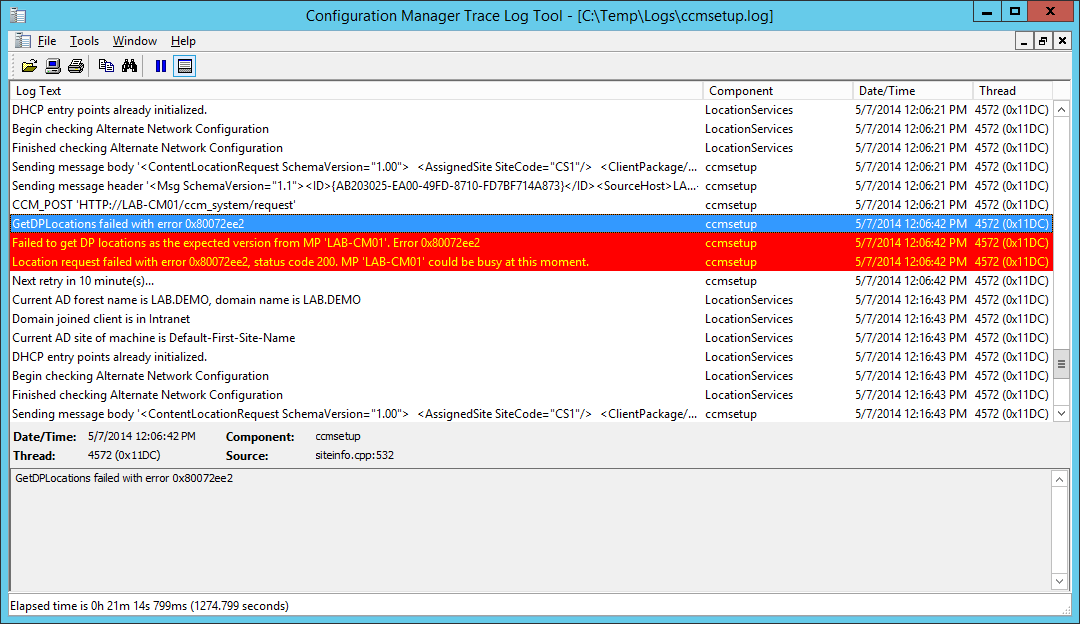Toggle the show details pane icon
The height and width of the screenshot is (624, 1080).
tap(185, 66)
